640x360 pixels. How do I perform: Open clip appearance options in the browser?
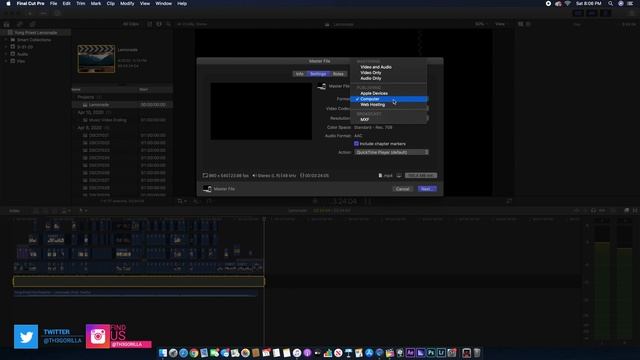tap(159, 24)
